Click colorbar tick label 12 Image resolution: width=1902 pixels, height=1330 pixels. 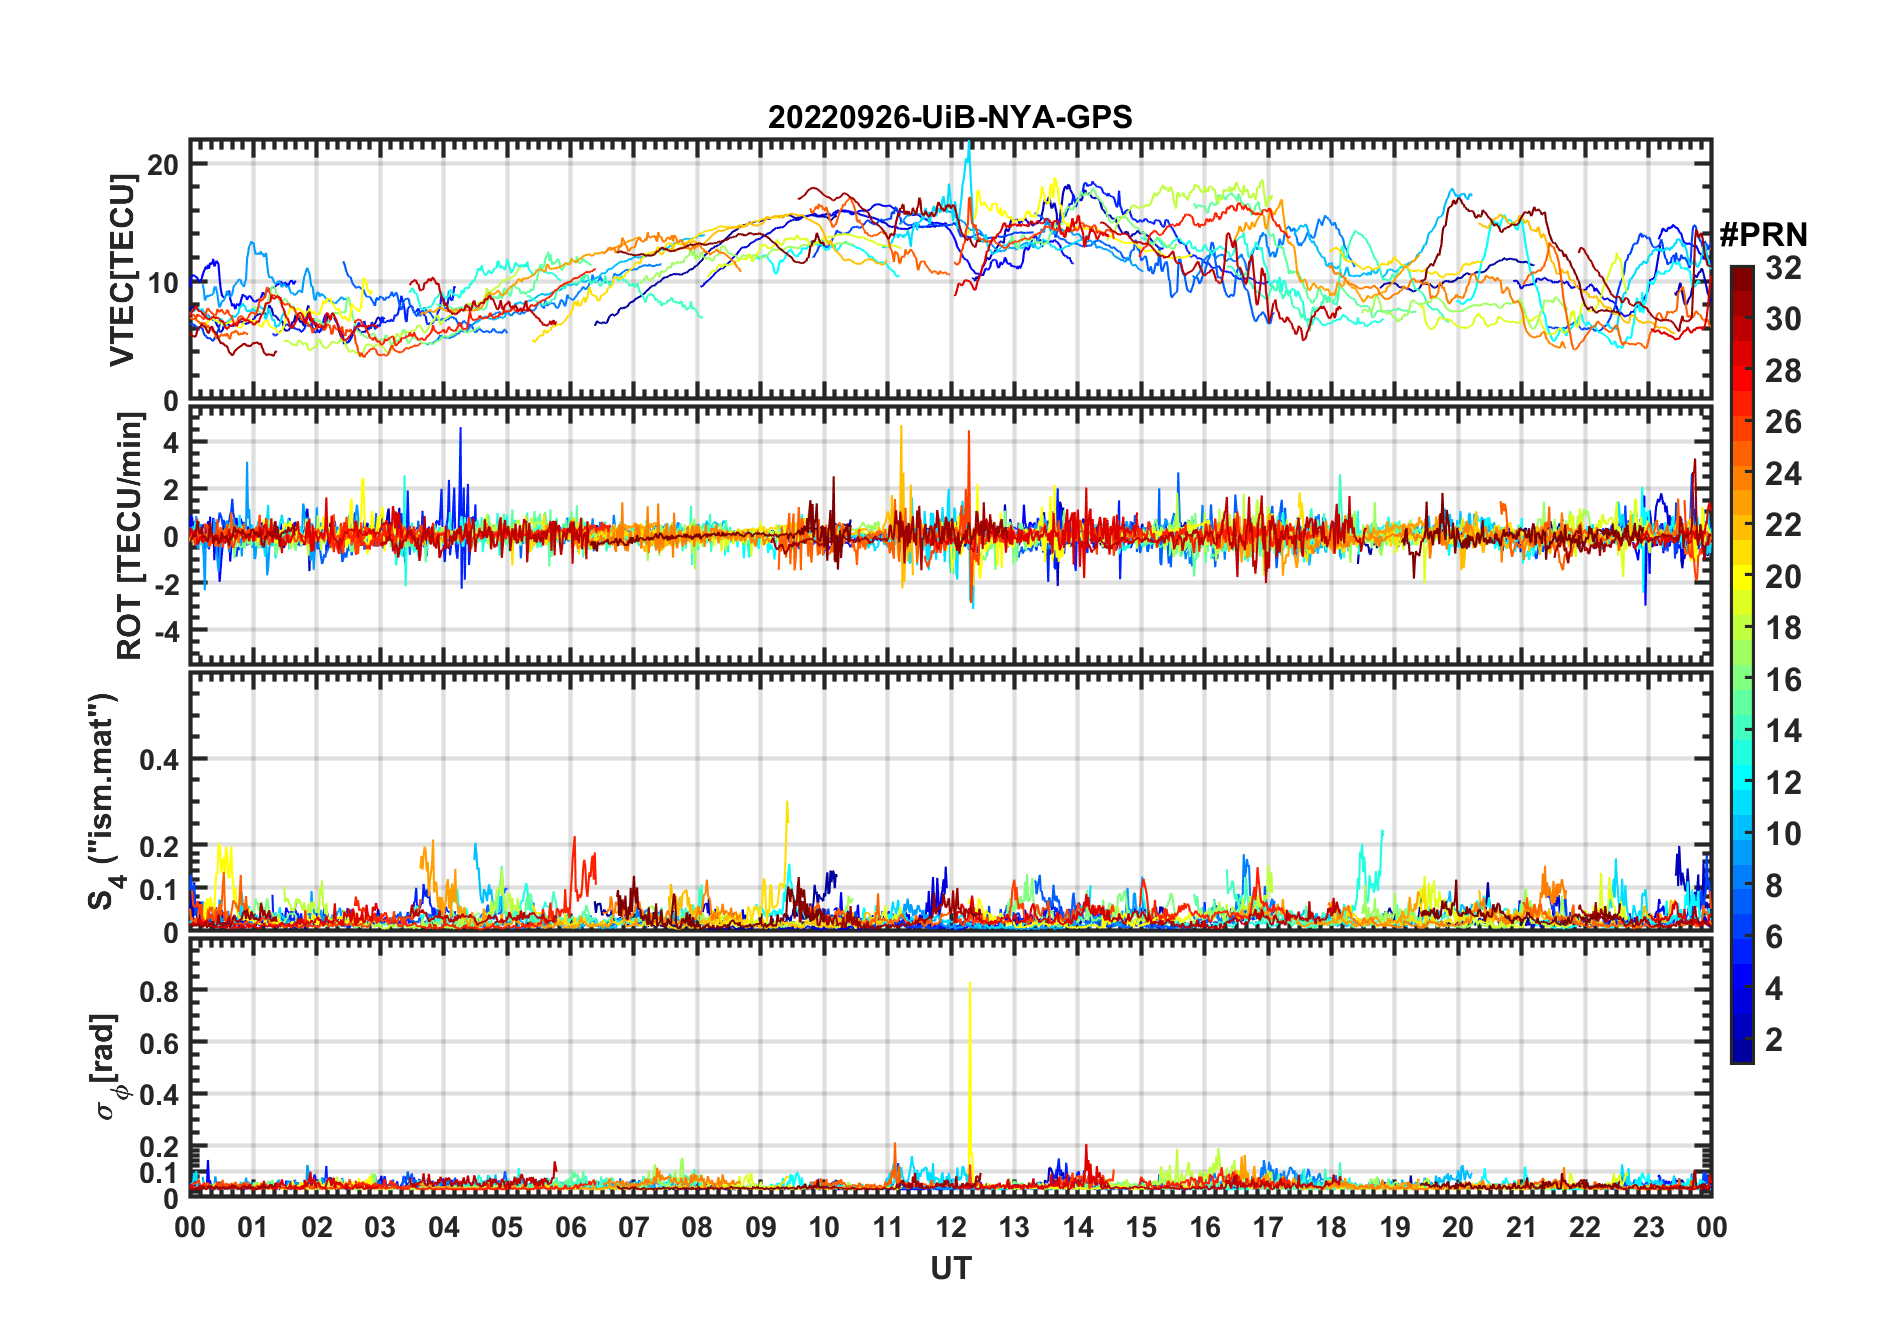point(1783,783)
